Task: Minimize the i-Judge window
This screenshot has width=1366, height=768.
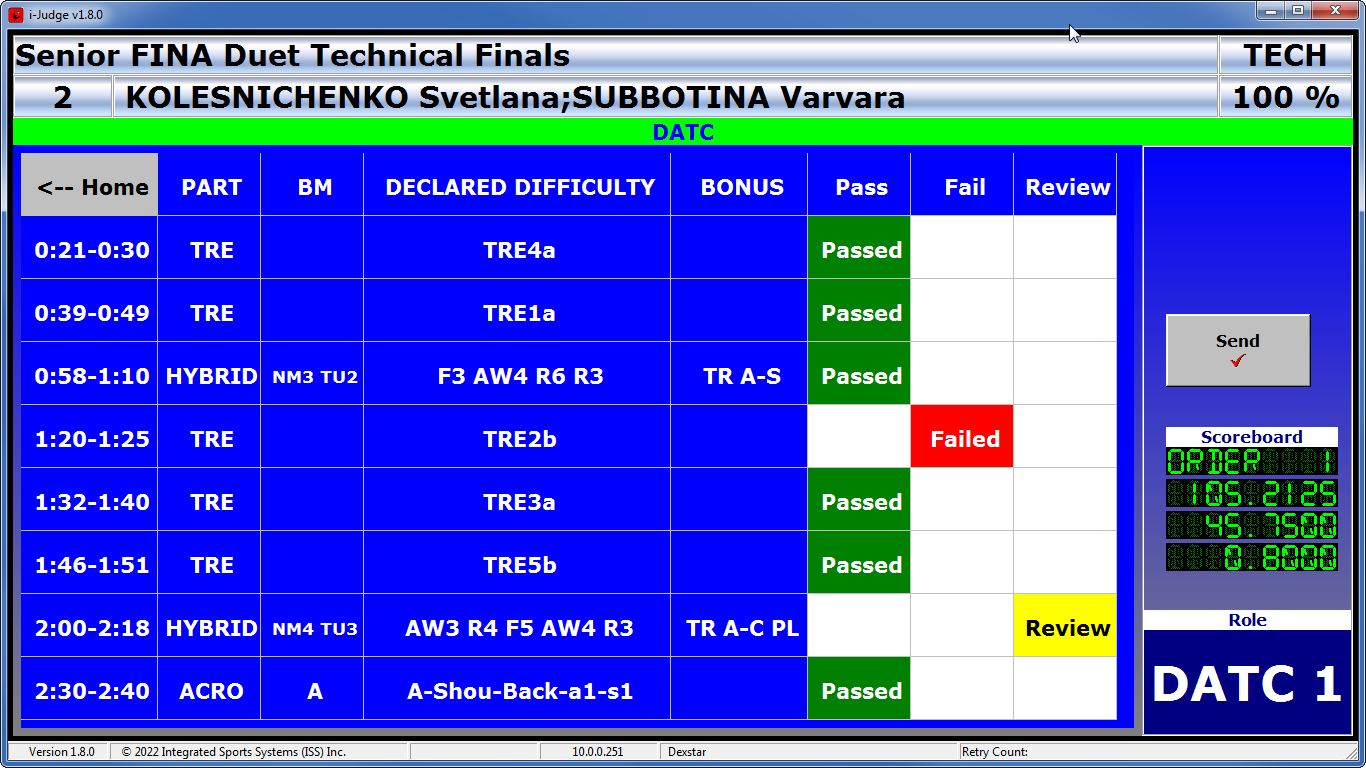Action: coord(1271,12)
